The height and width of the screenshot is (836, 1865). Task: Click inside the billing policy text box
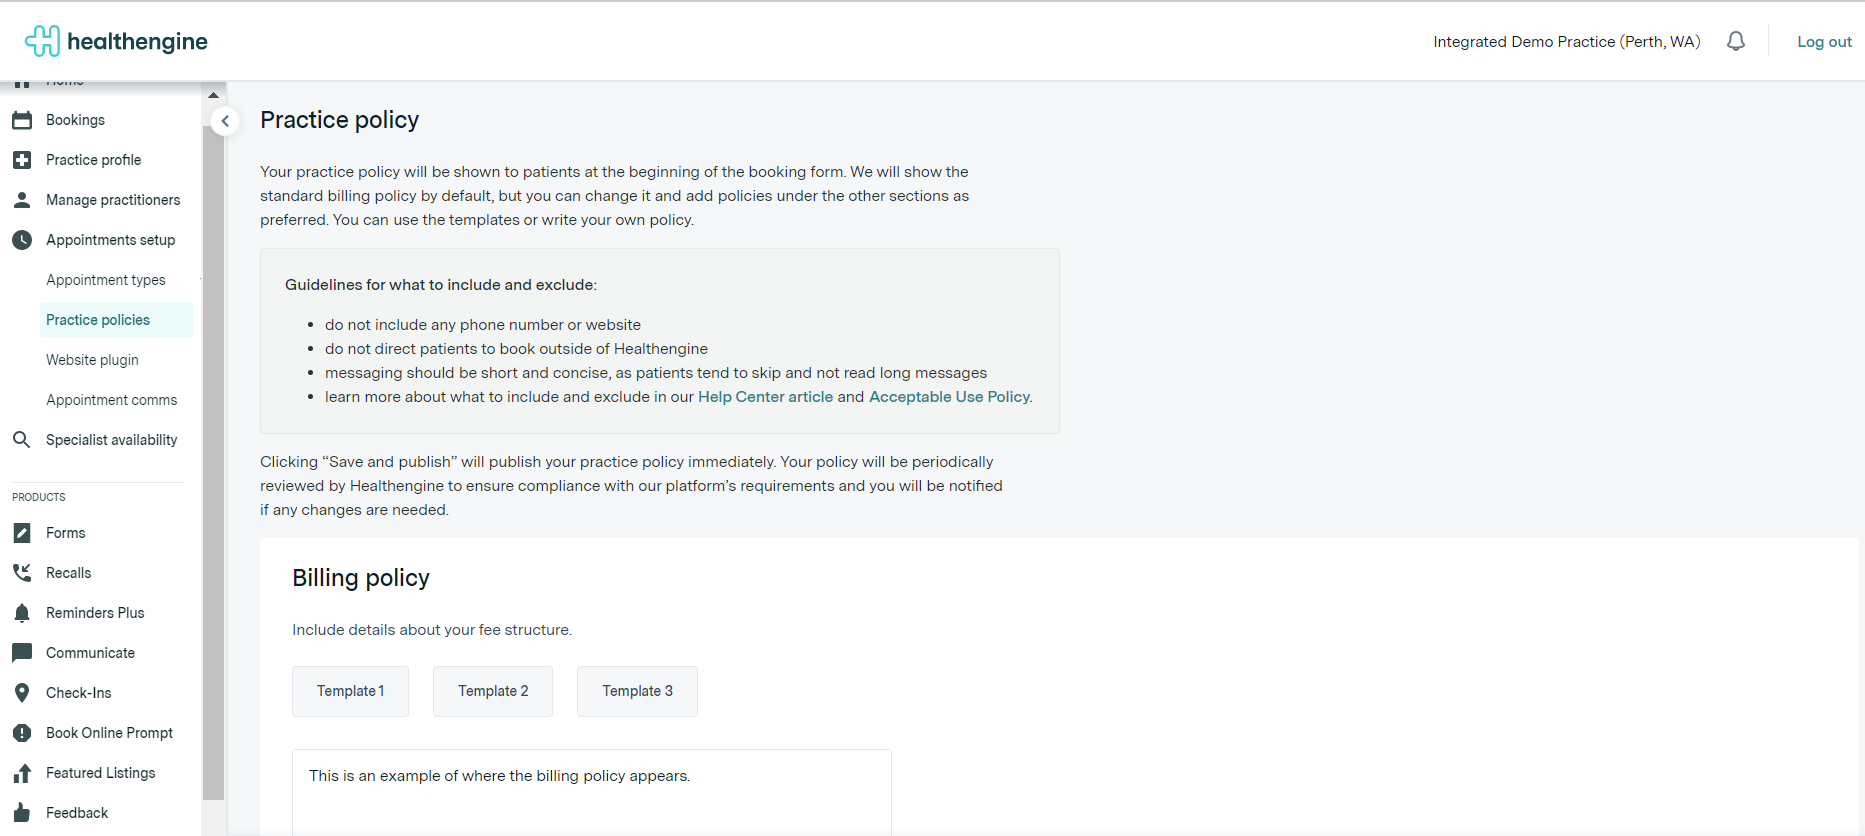(591, 800)
